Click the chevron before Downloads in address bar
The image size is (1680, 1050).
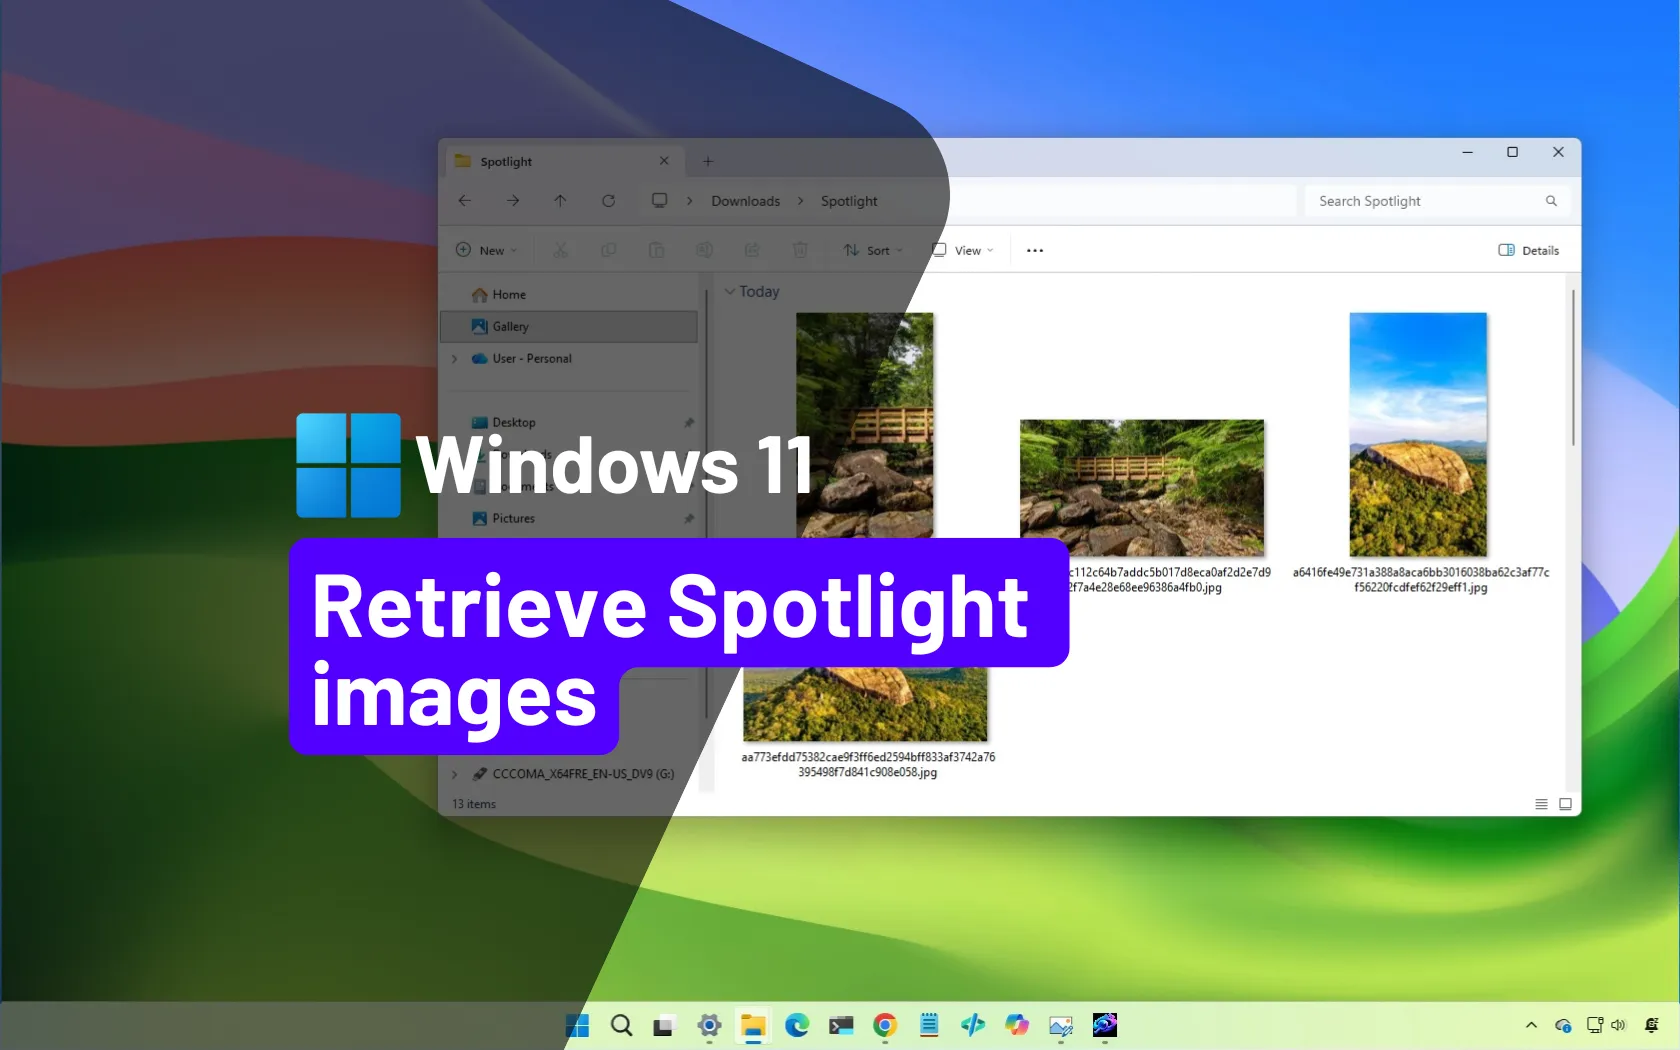point(690,201)
